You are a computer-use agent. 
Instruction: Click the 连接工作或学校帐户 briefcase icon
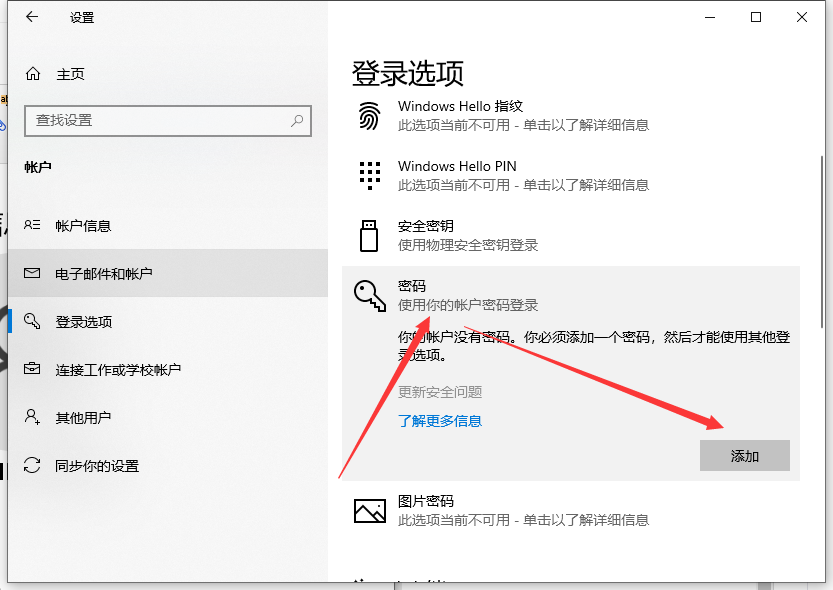[31, 369]
